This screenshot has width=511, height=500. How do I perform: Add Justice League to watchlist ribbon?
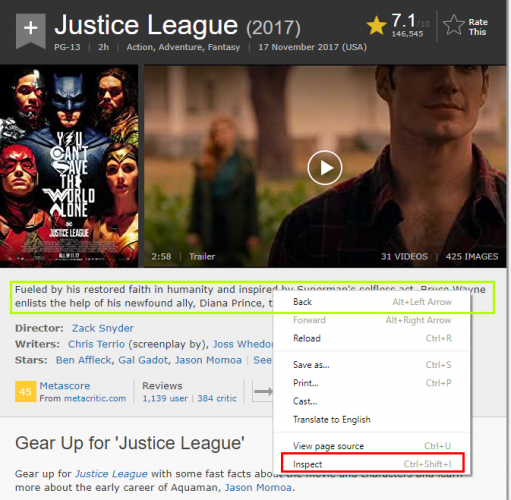click(30, 31)
